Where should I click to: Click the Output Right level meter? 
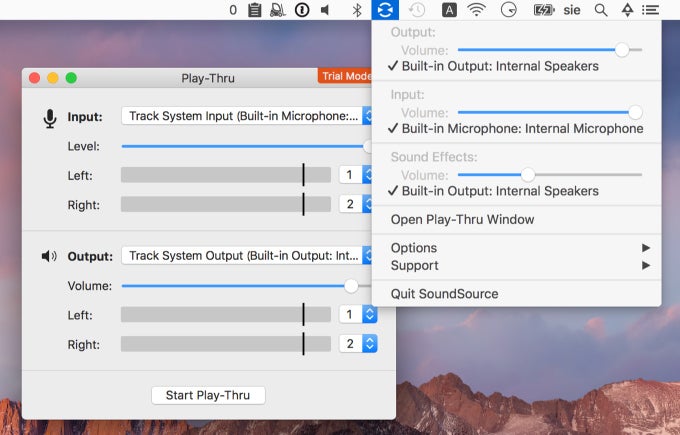tap(226, 344)
